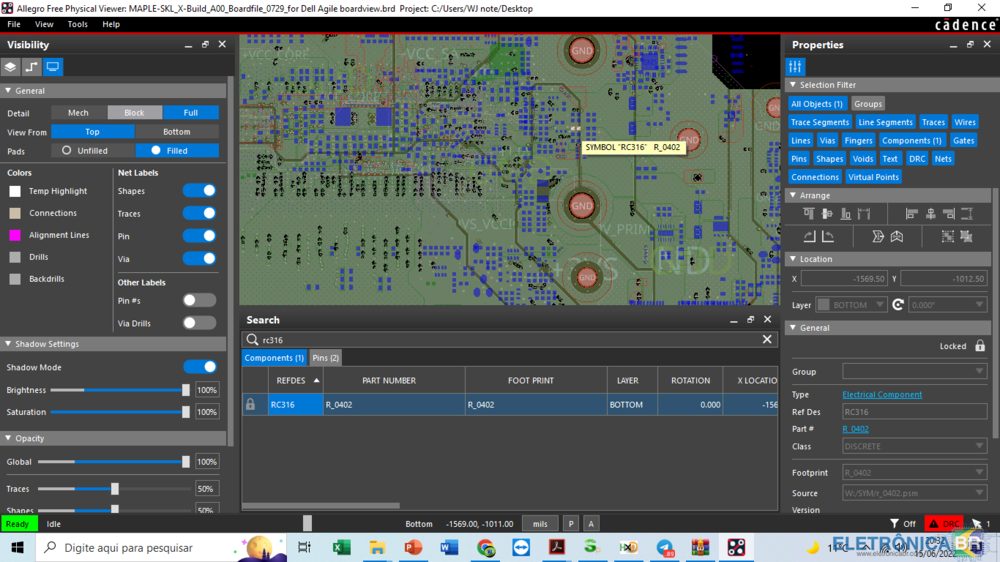Screen dimensions: 1000x562
Task: Collapse the Shadow Settings section
Action: (x=9, y=344)
